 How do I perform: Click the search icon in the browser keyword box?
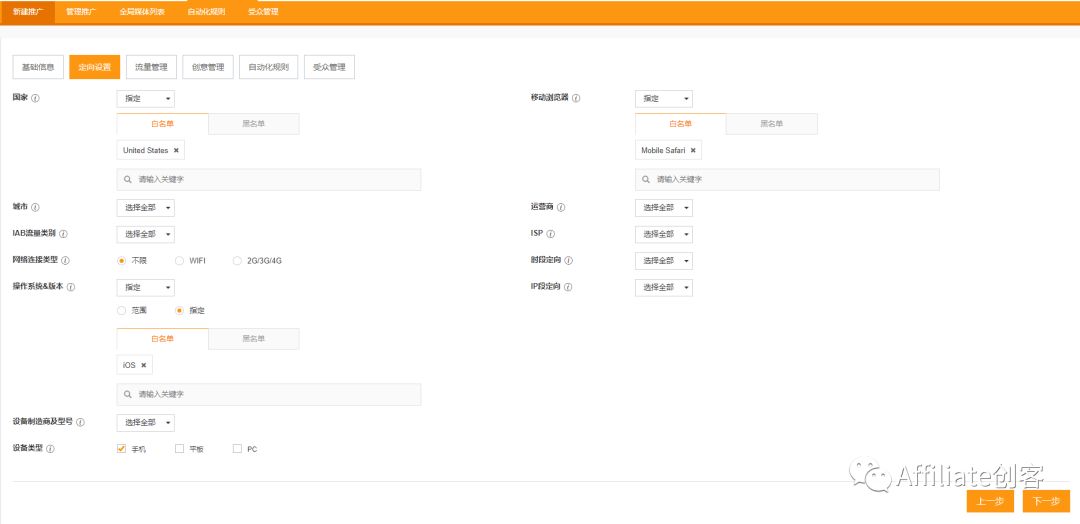[646, 179]
